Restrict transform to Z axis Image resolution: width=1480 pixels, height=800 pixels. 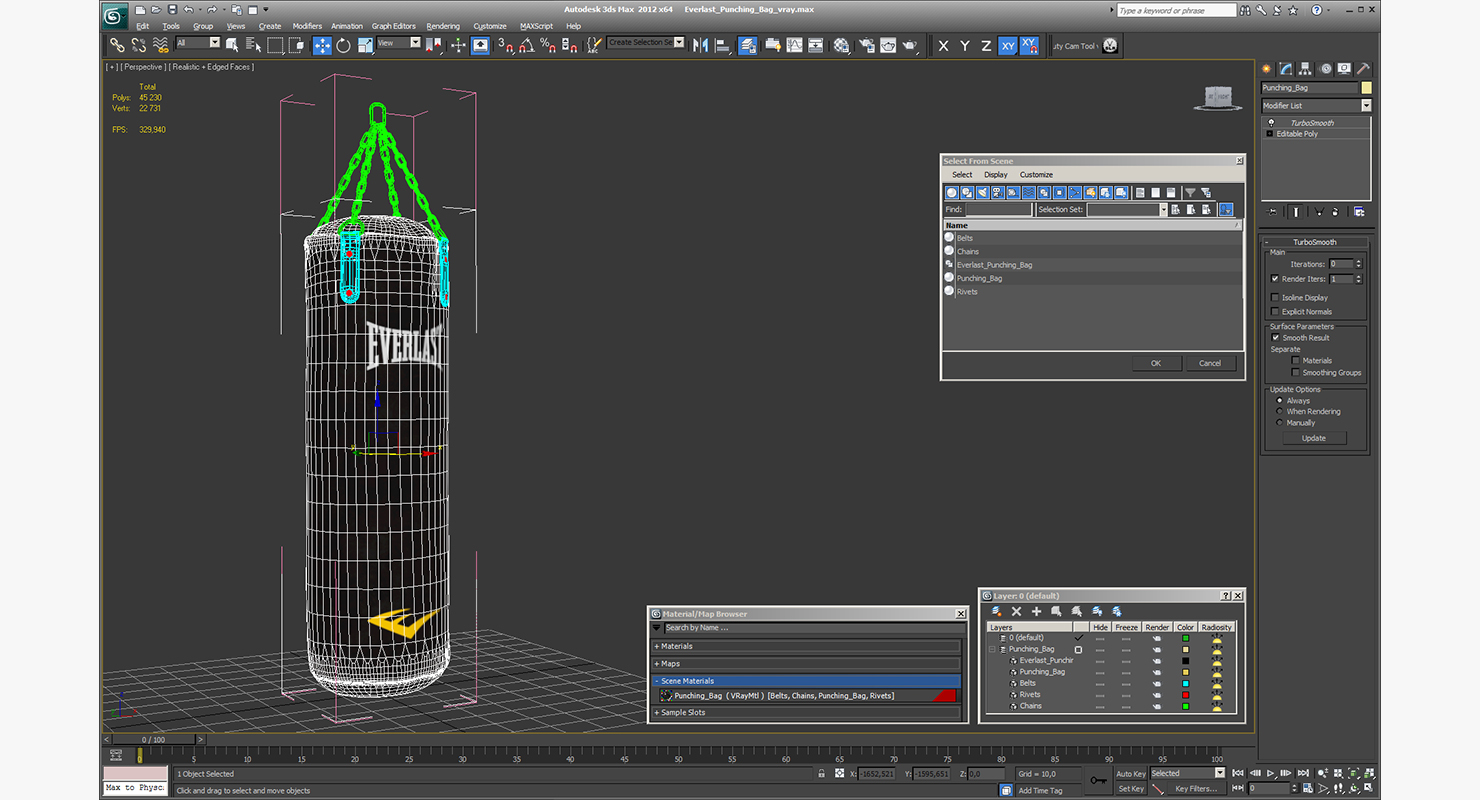(x=986, y=46)
